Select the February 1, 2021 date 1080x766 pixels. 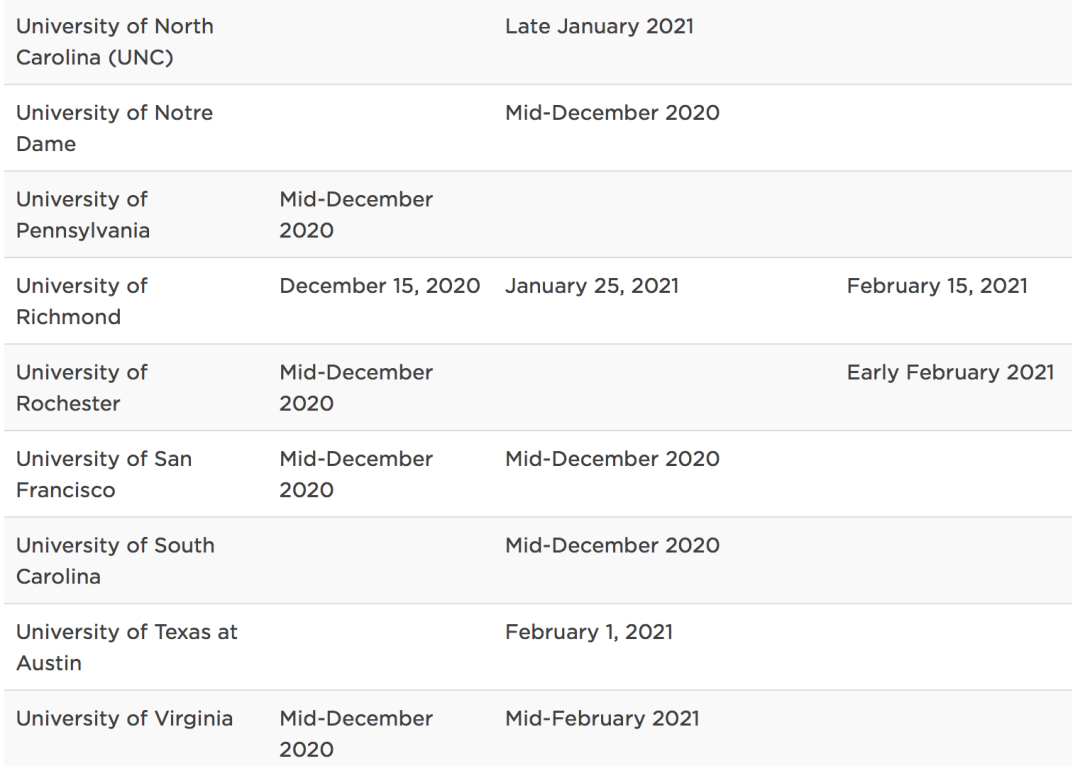point(589,632)
